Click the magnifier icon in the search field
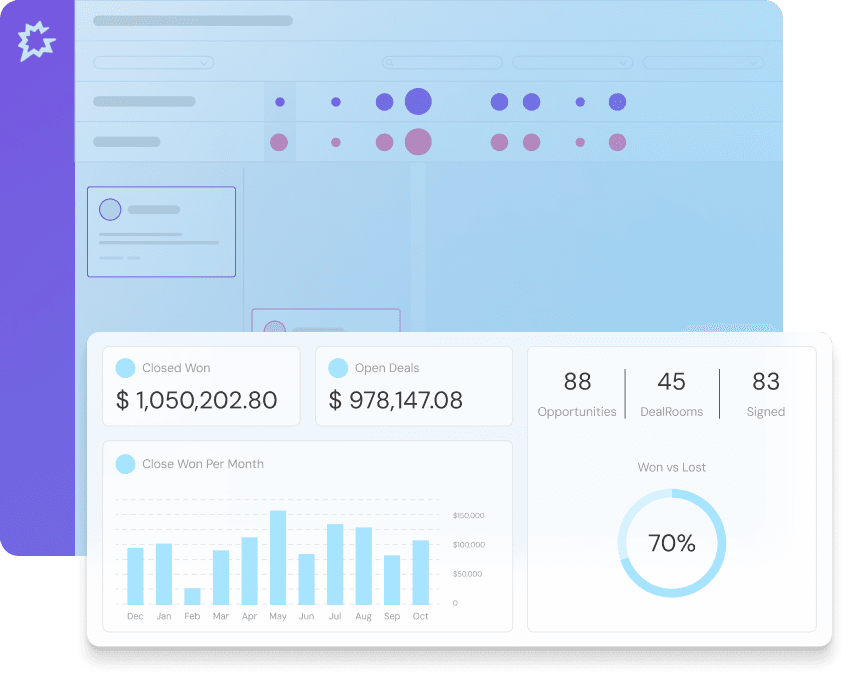851x677 pixels. coord(390,63)
